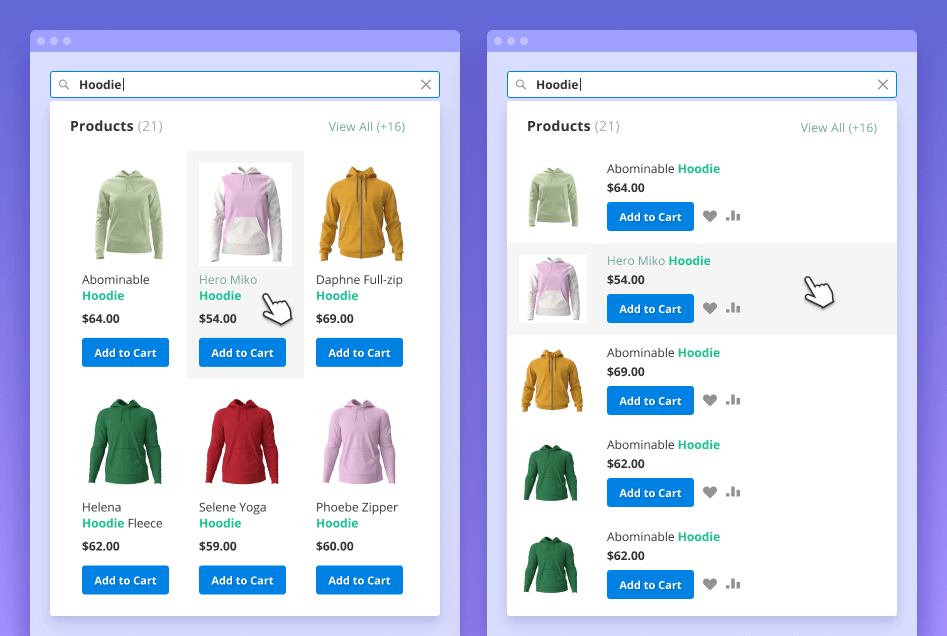Click the heart icon for the $69.00 hoodie
The image size is (947, 636).
(x=710, y=401)
